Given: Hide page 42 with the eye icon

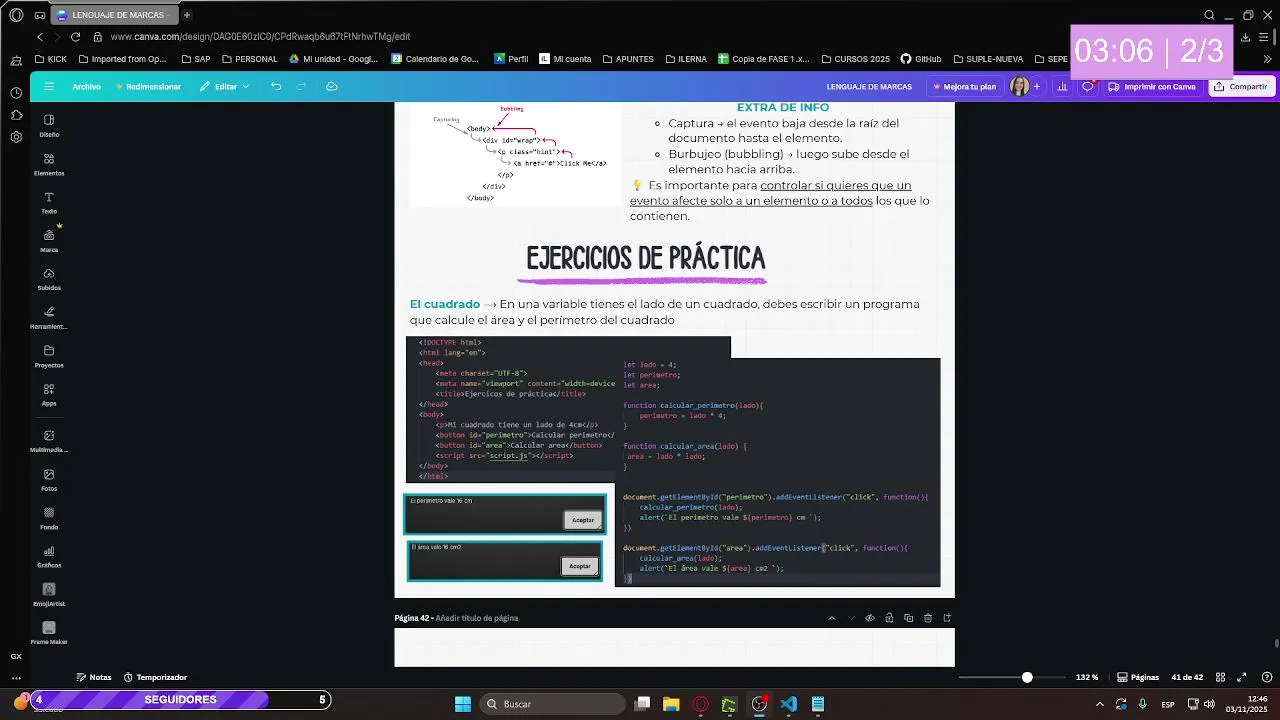Looking at the screenshot, I should [x=870, y=618].
